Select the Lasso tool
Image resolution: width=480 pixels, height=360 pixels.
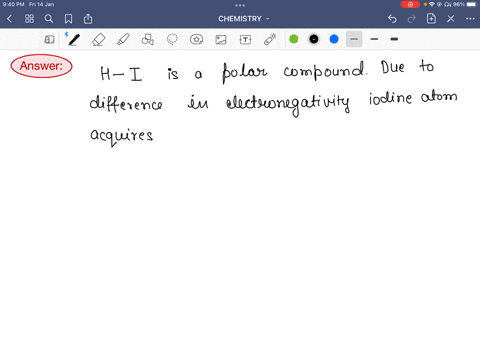click(172, 40)
